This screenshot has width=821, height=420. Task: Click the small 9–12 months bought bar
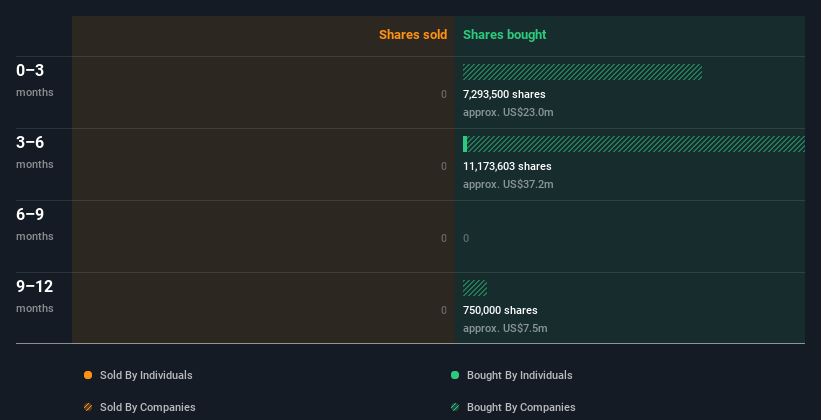(475, 288)
